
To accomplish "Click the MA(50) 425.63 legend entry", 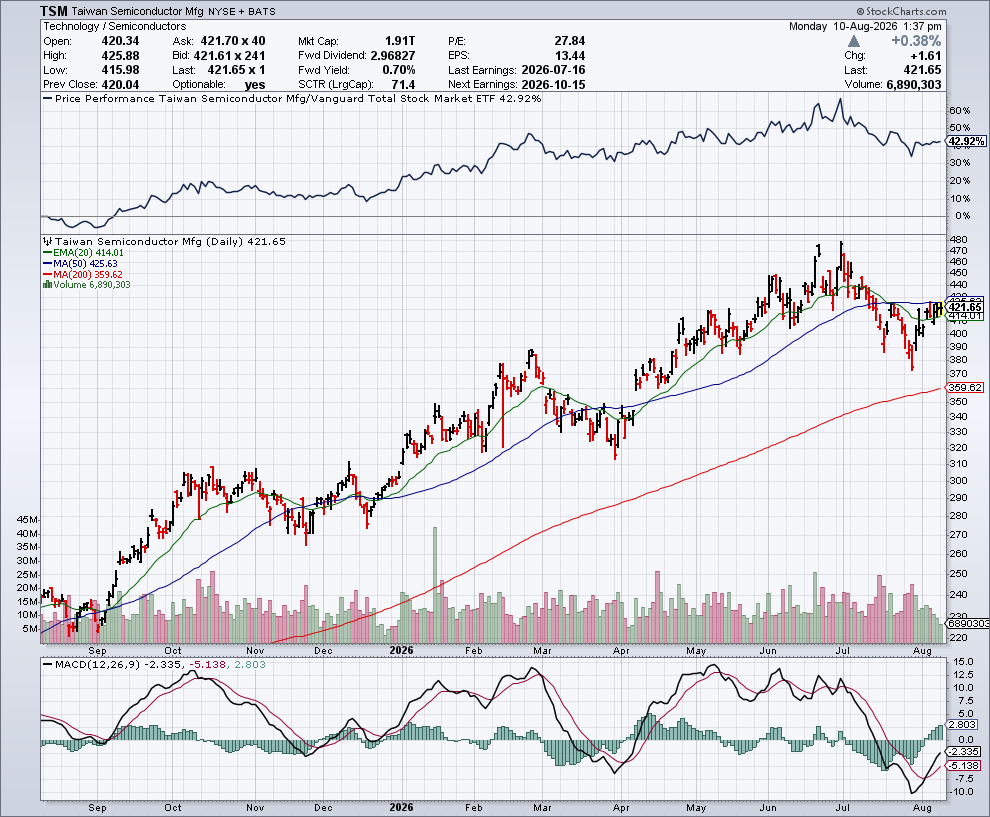I will tap(81, 263).
